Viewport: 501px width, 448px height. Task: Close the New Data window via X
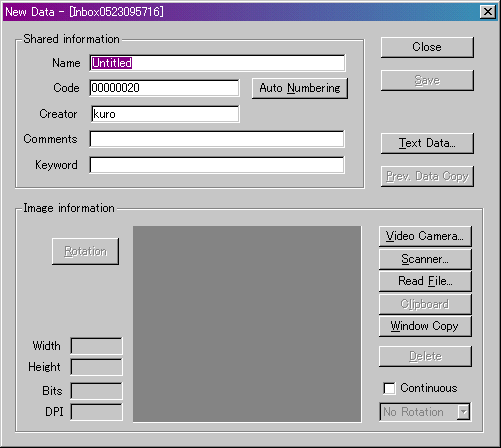(x=488, y=12)
